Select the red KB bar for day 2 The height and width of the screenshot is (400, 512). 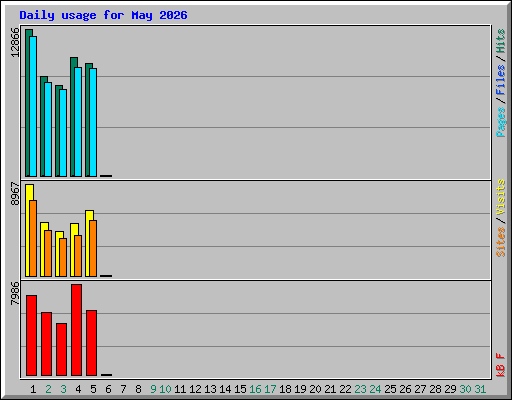click(x=46, y=344)
